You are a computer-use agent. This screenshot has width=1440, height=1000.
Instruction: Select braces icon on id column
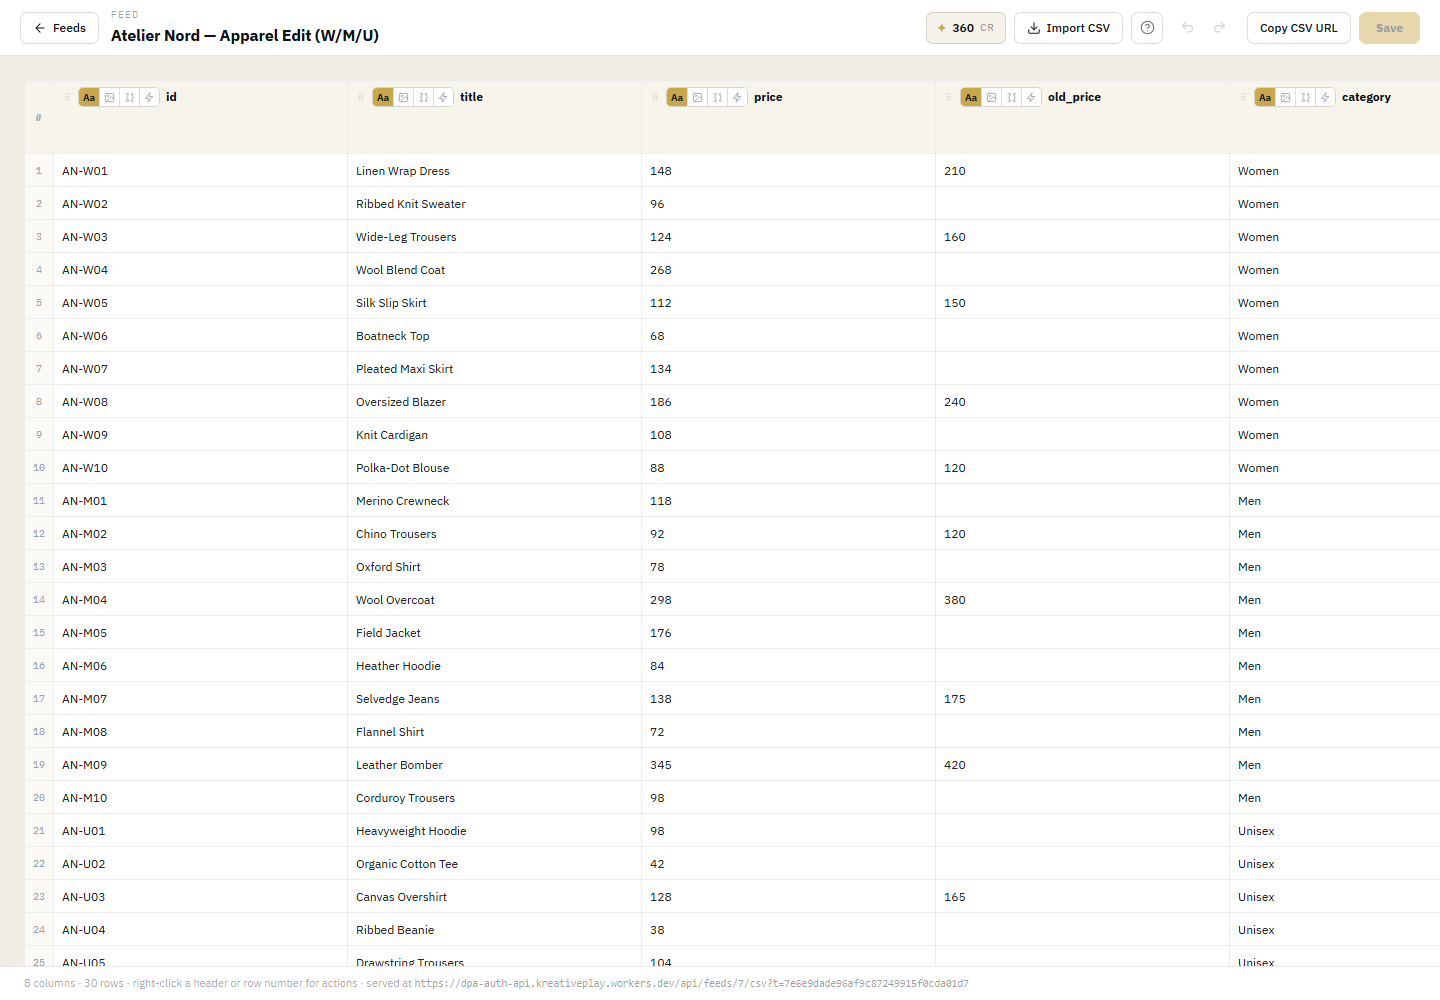pyautogui.click(x=129, y=97)
